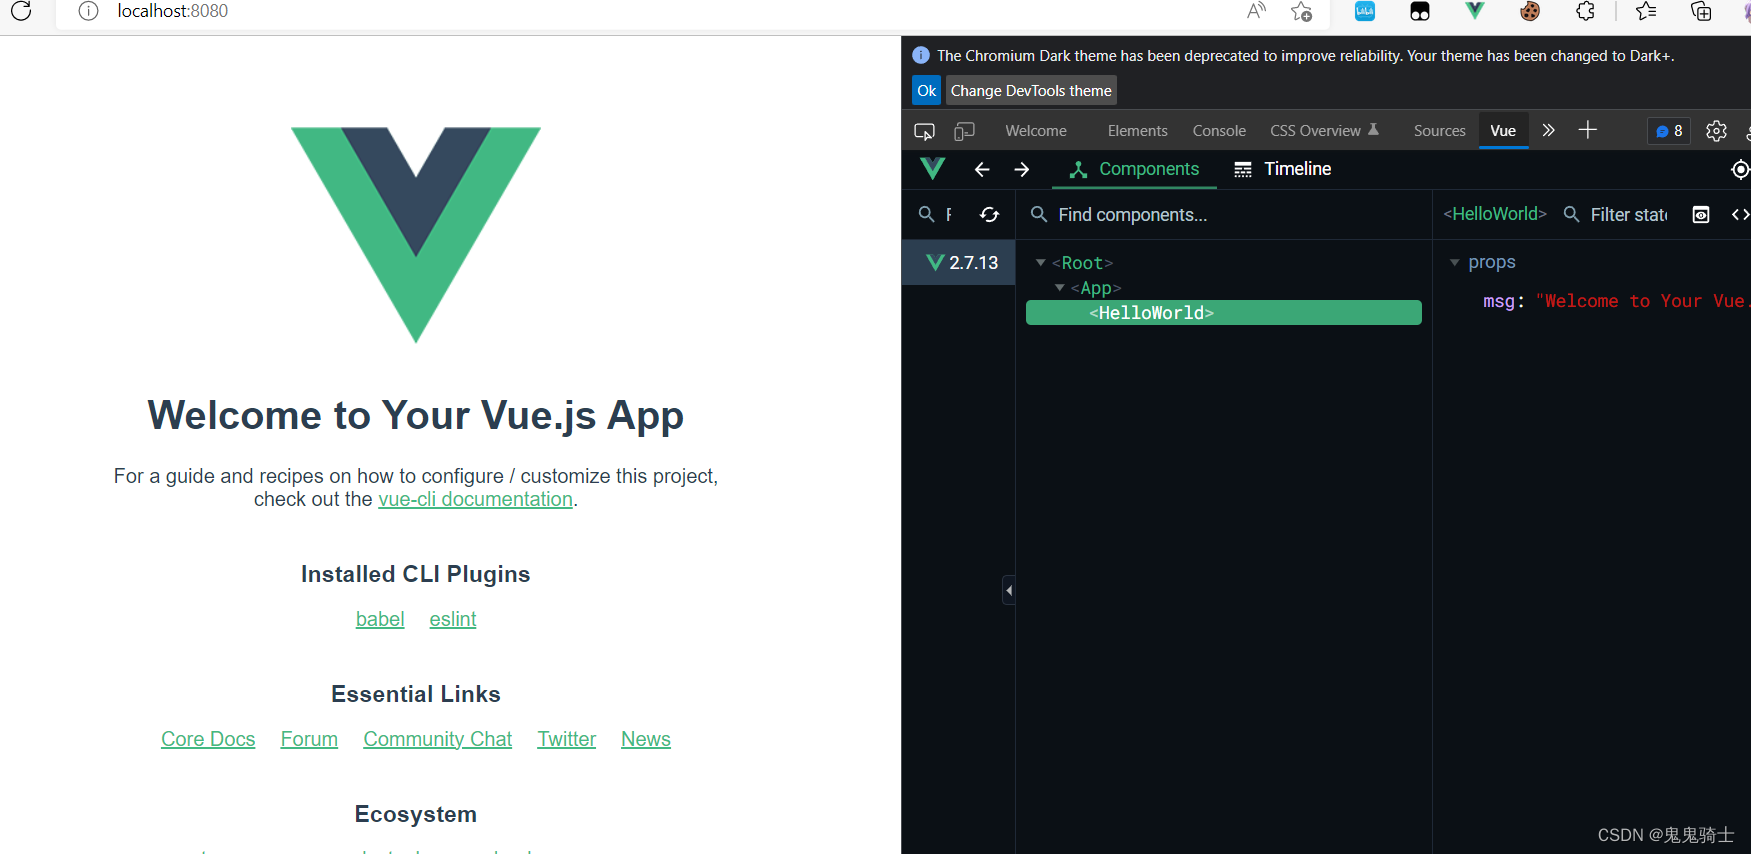Select the HelloWorld component row
The image size is (1751, 854).
1224,313
